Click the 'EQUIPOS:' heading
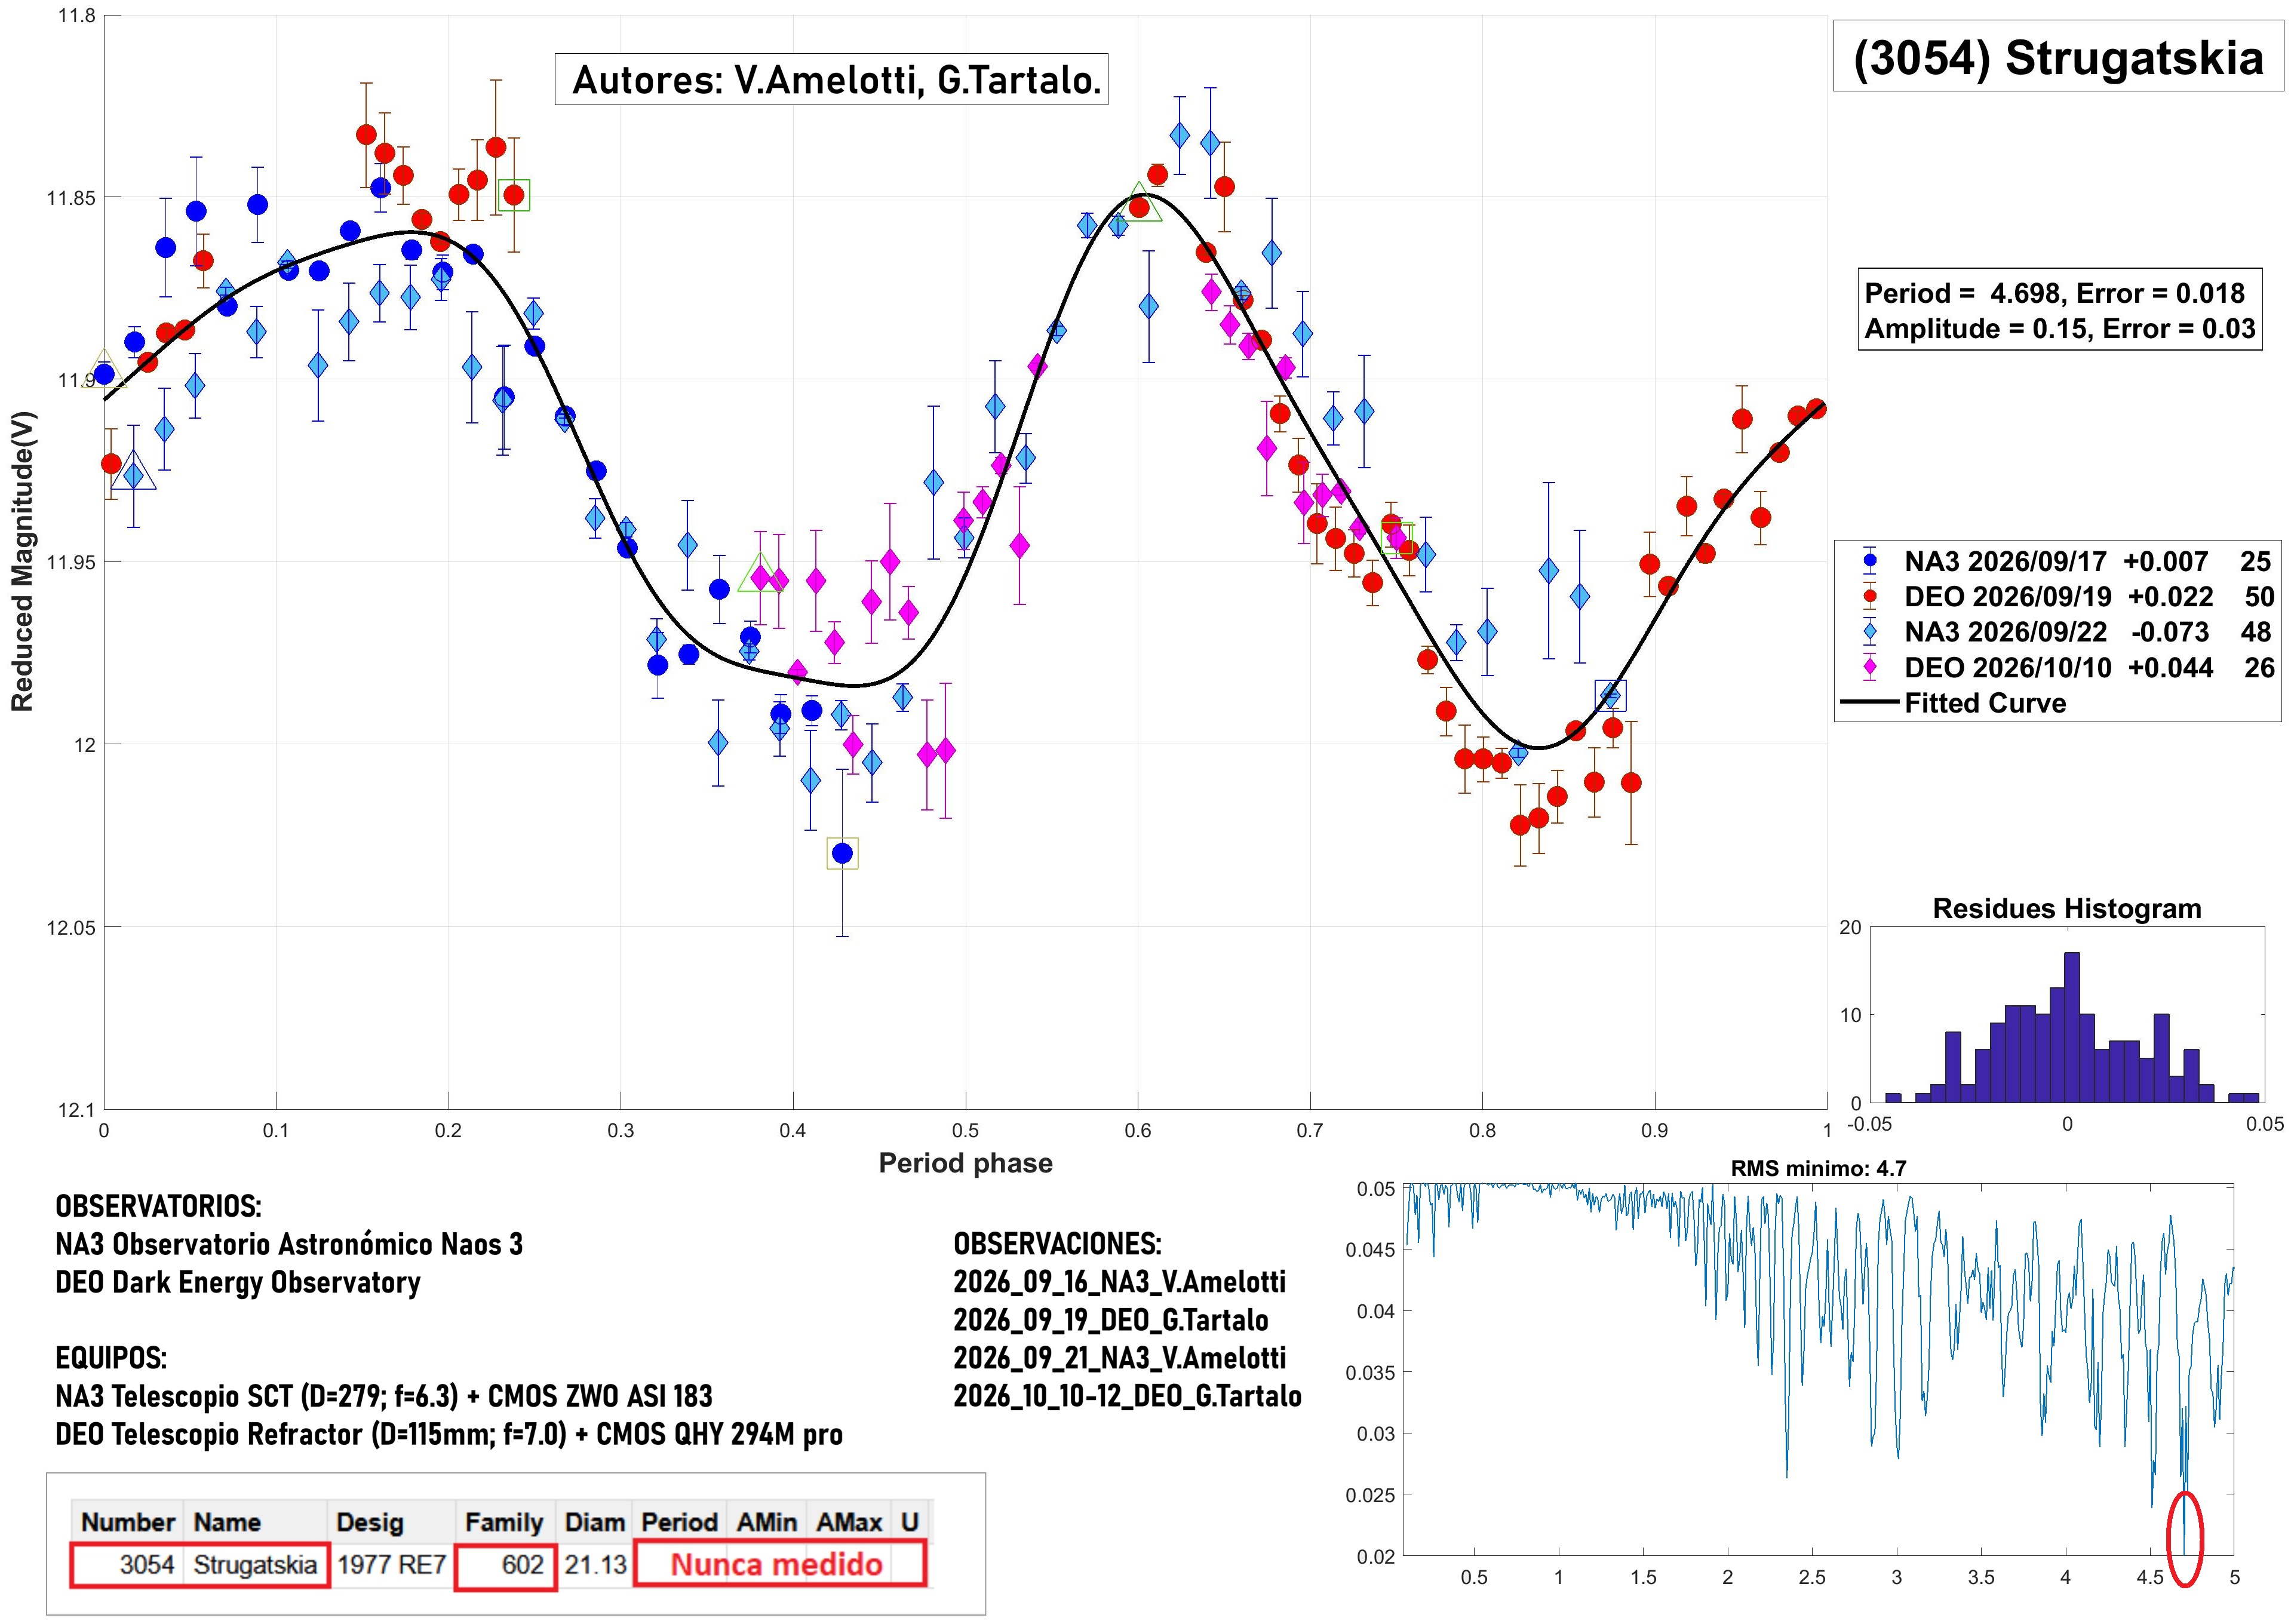The image size is (2291, 1624). (111, 1358)
